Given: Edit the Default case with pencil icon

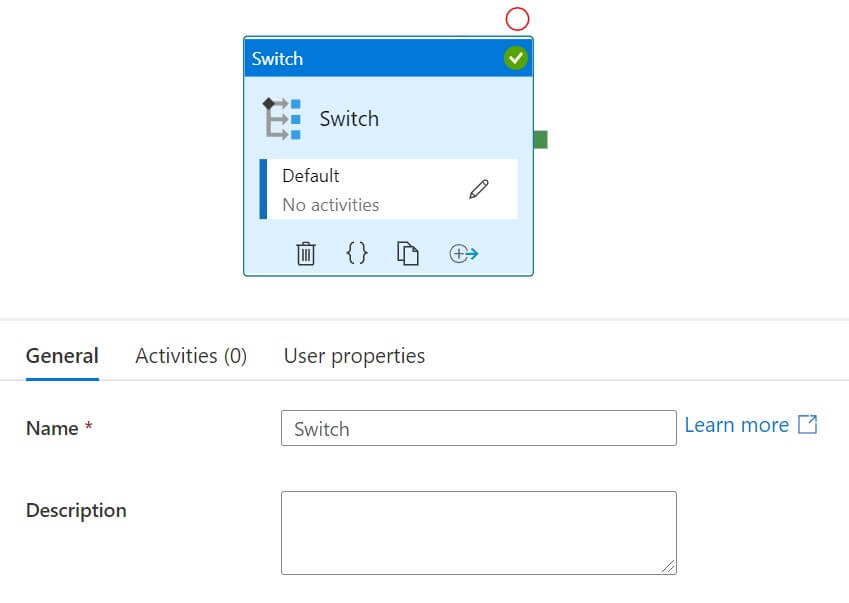Looking at the screenshot, I should coord(479,189).
